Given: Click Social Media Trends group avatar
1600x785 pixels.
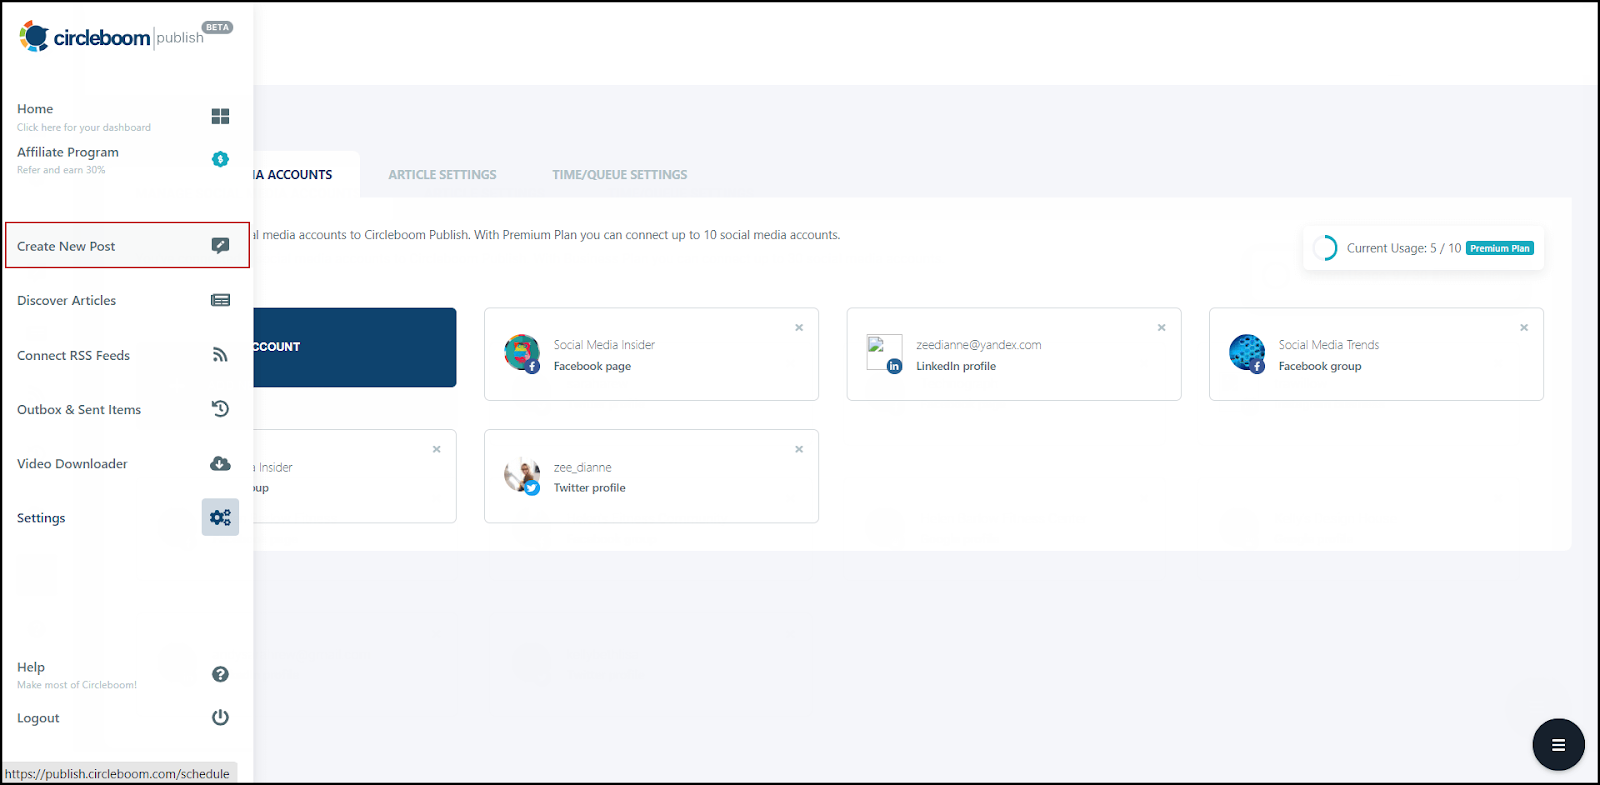Looking at the screenshot, I should point(1247,353).
